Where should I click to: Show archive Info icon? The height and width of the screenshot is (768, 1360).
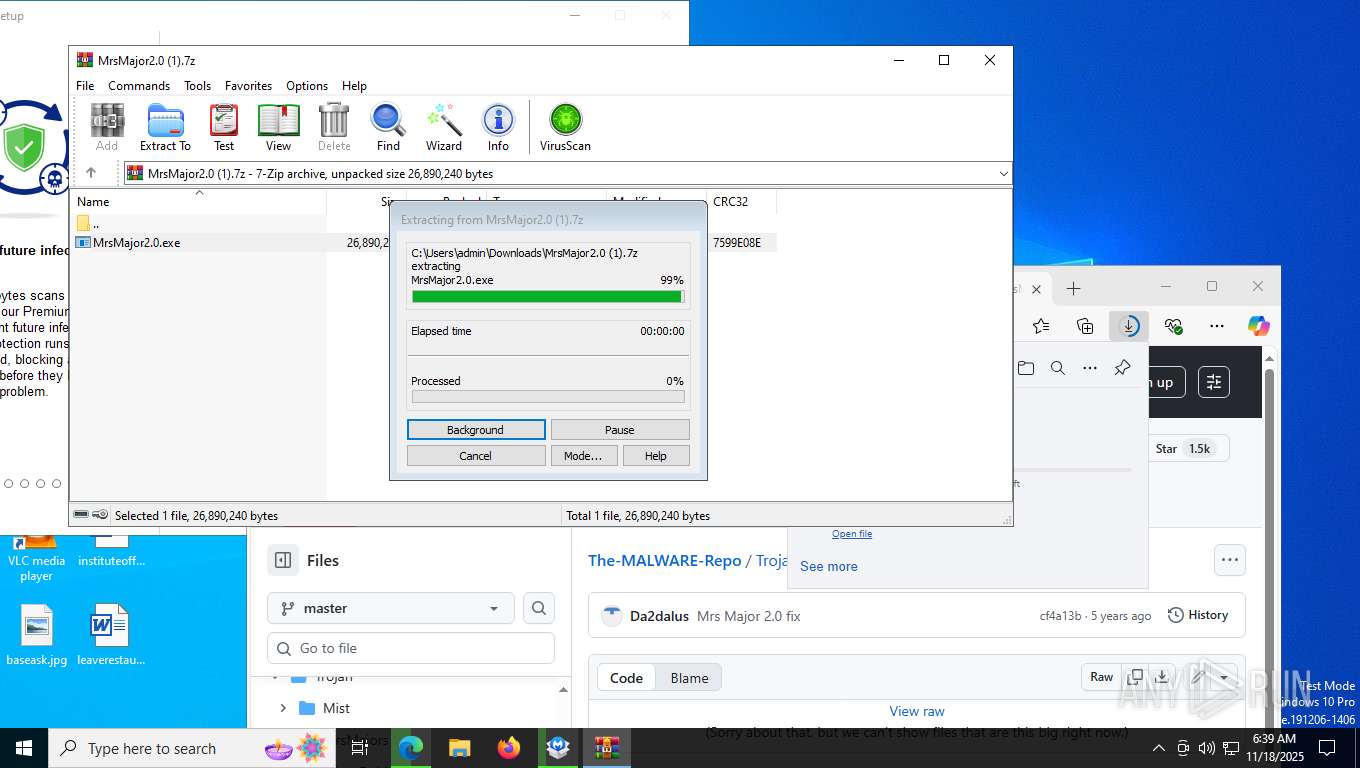coord(498,127)
